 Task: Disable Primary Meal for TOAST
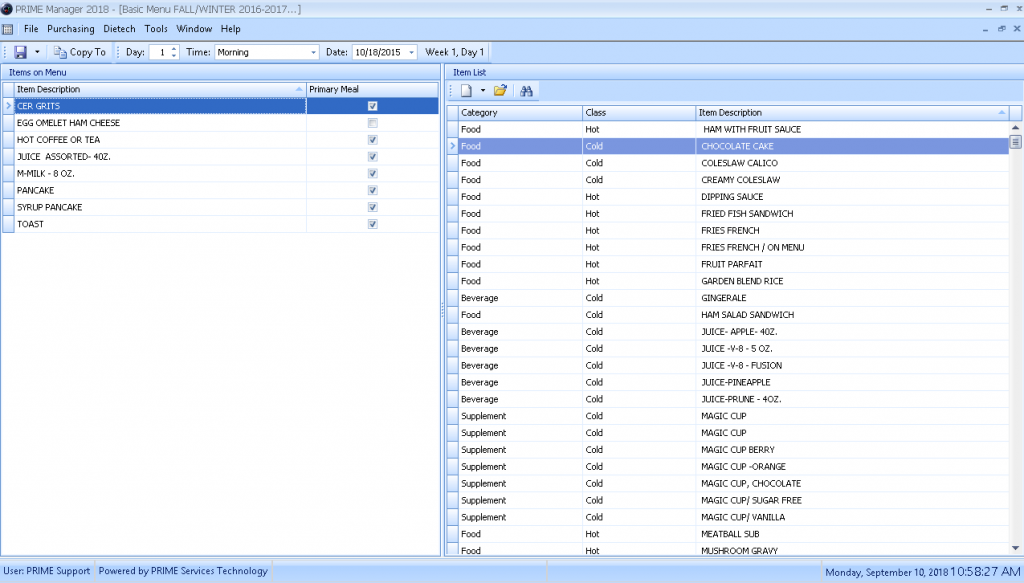pos(372,224)
